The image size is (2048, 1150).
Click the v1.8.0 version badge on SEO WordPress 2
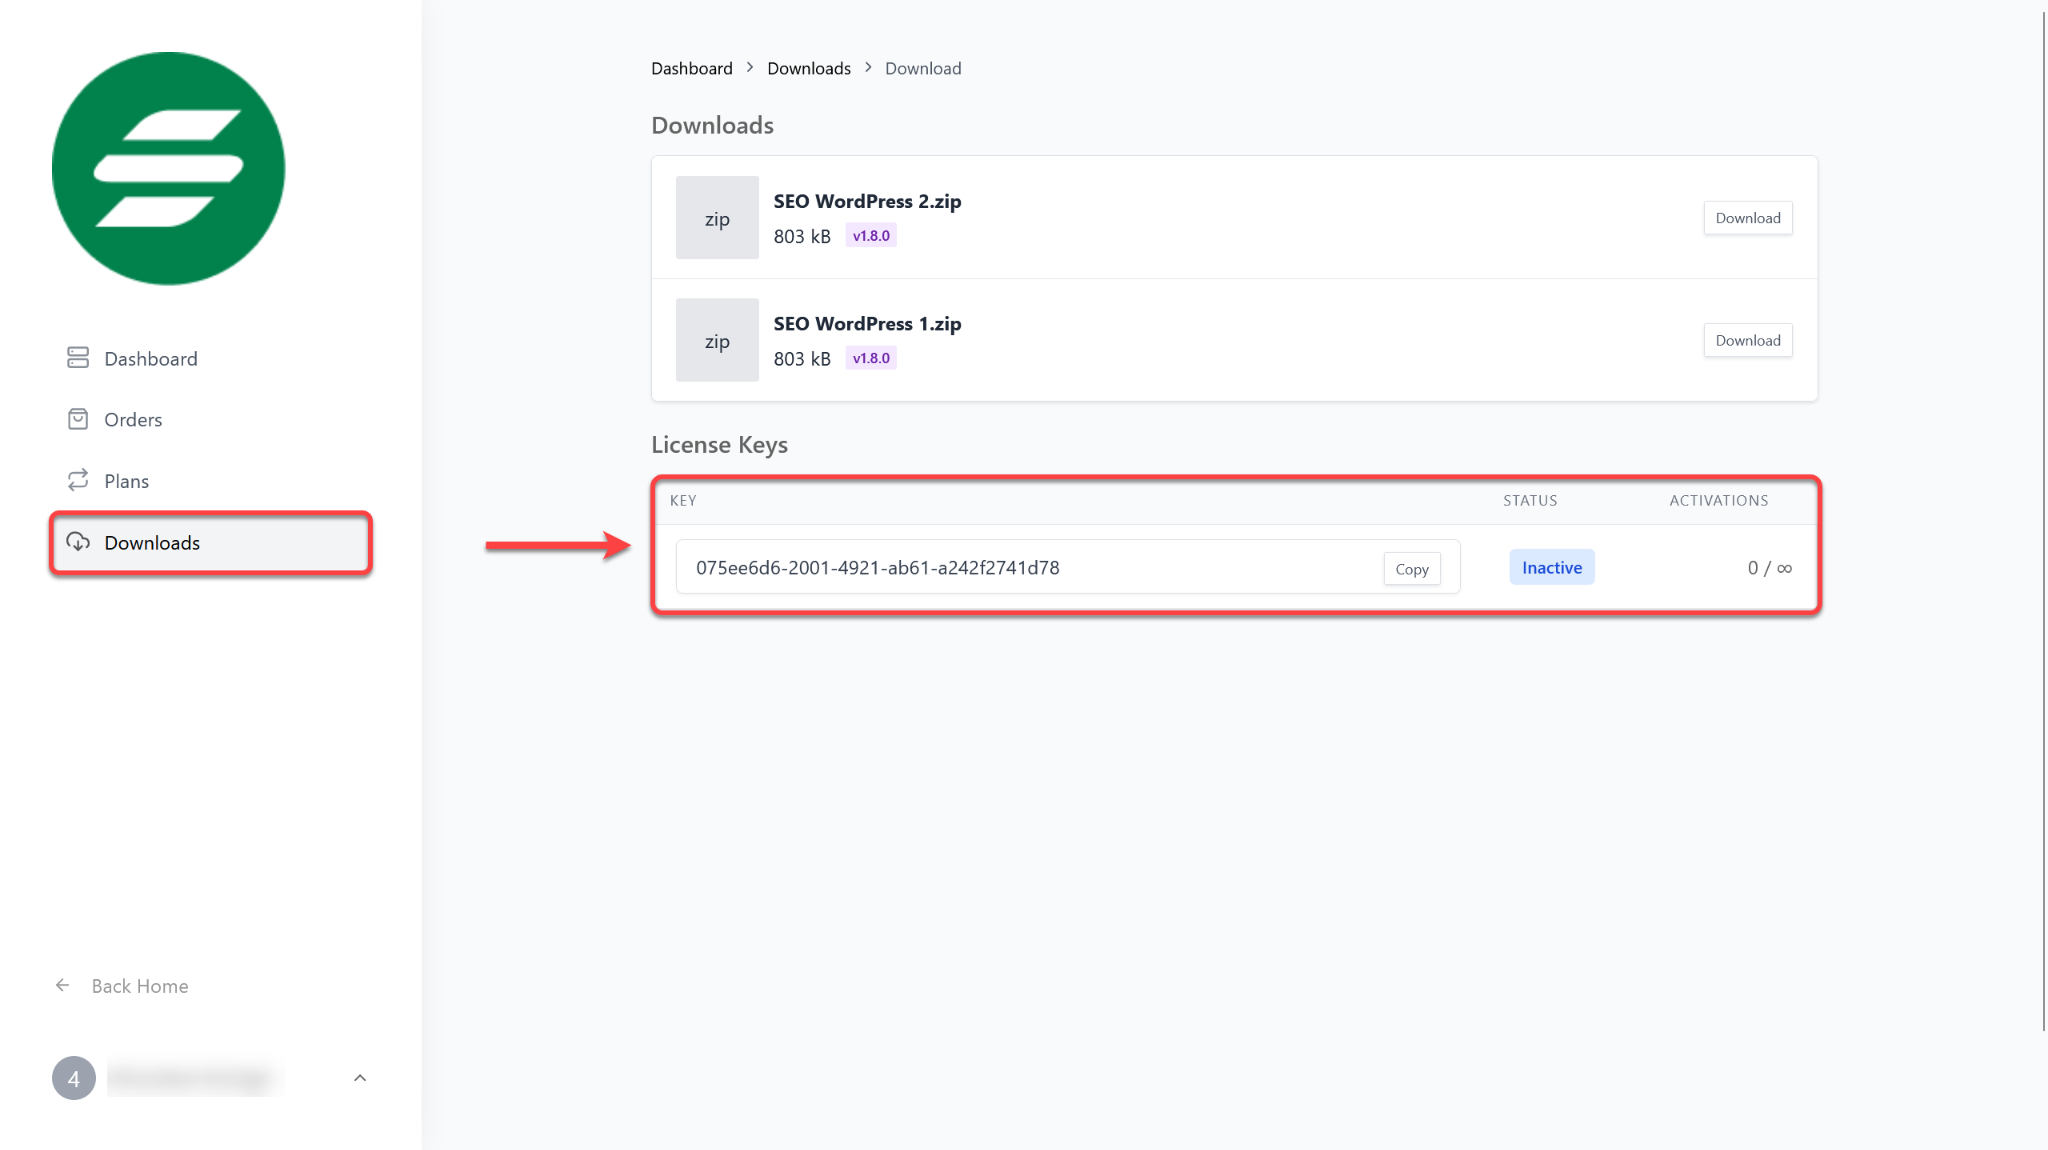tap(872, 235)
